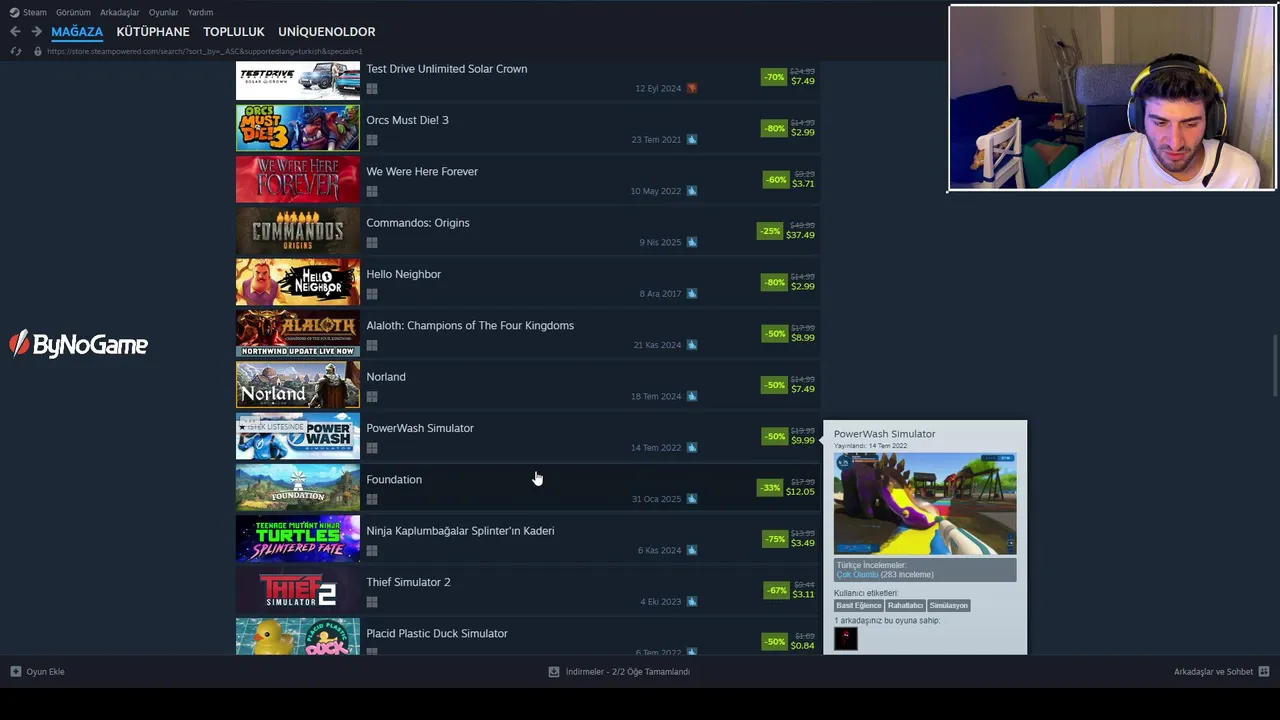Open the Norland thumbnail
The image size is (1280, 720).
[298, 385]
